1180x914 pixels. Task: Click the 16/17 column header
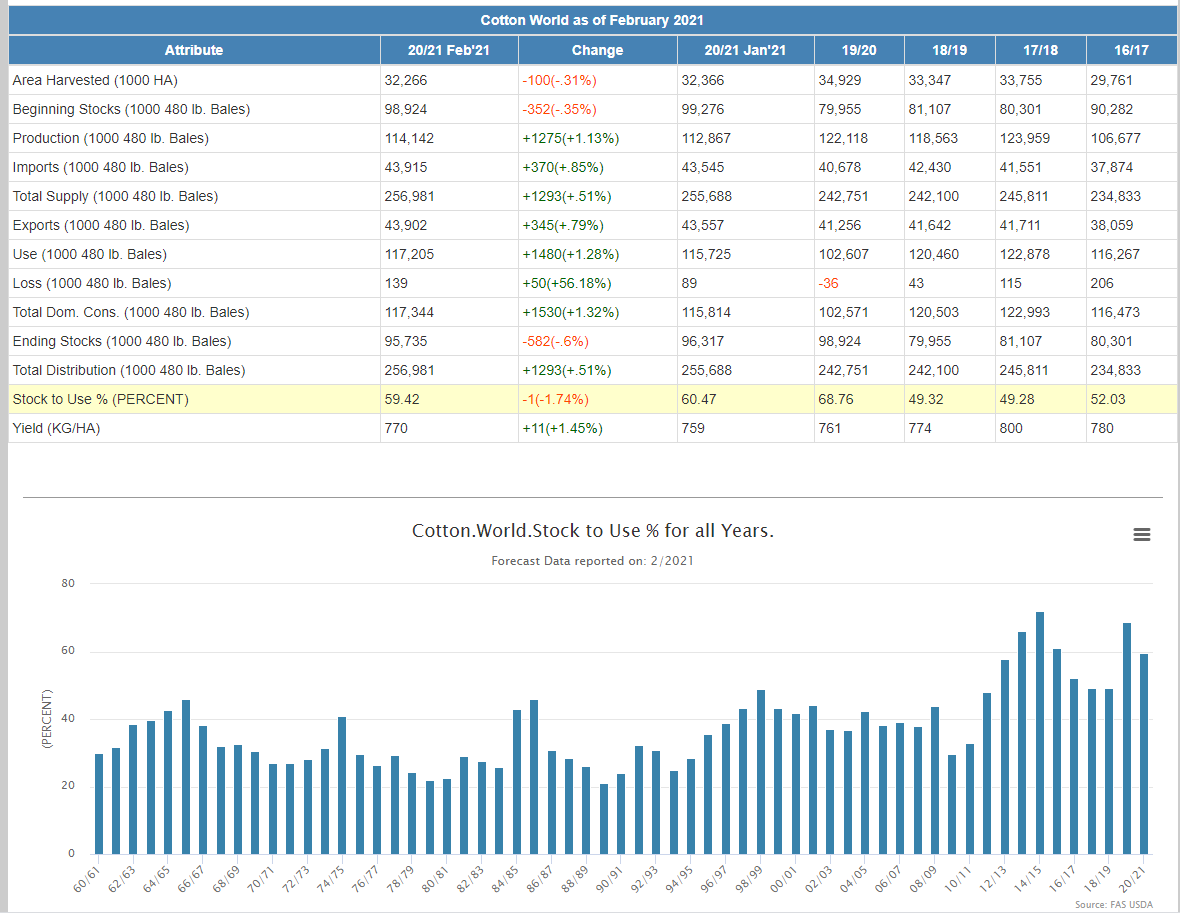pos(1130,50)
